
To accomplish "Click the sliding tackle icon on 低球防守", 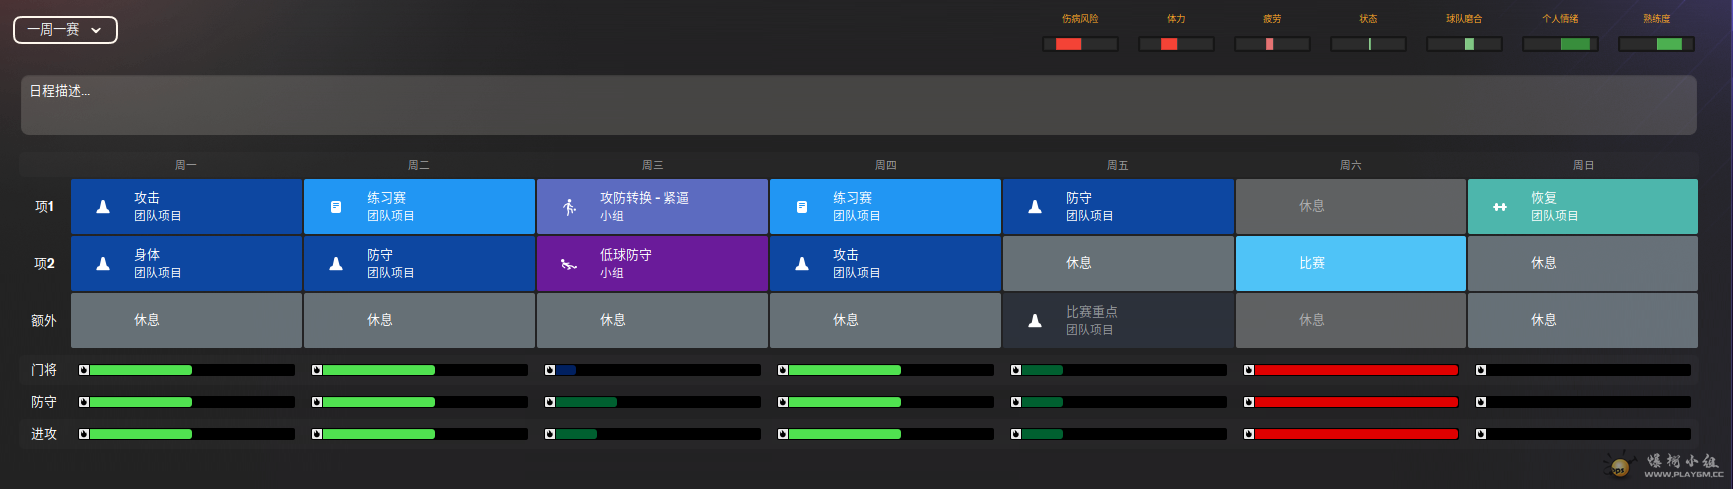I will [569, 264].
